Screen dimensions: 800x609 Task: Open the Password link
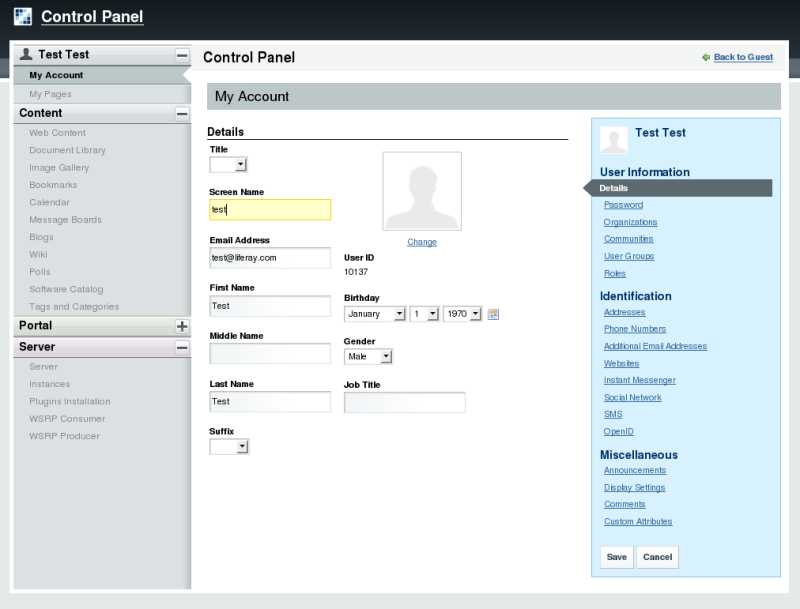pos(623,205)
